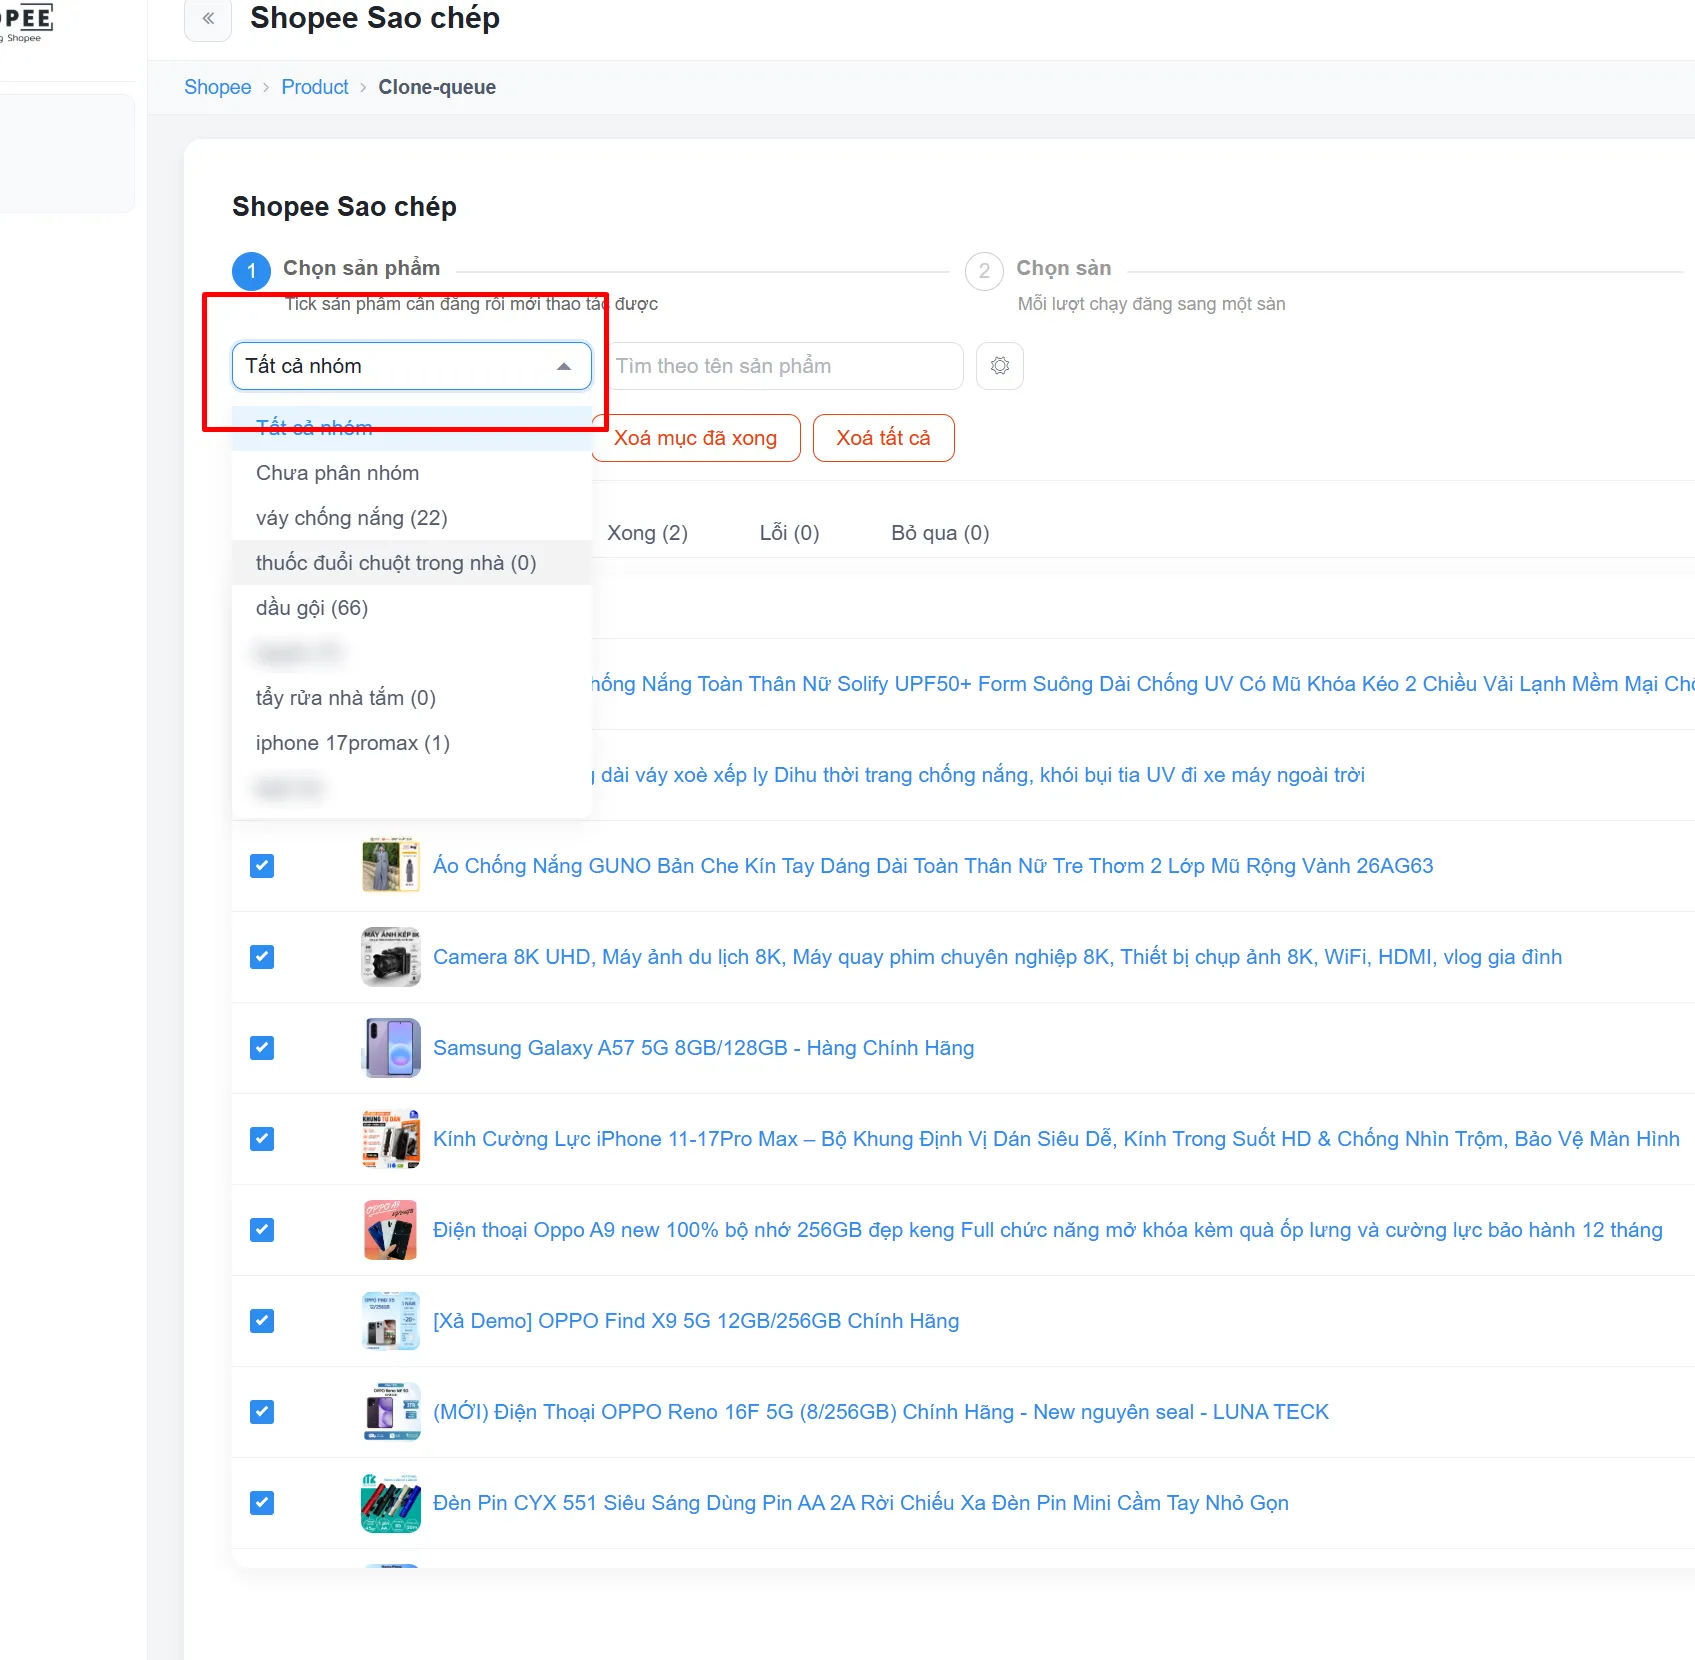Focus the Tìm theo tên sản phẩm field
Screen dimensions: 1695x1660
click(783, 366)
